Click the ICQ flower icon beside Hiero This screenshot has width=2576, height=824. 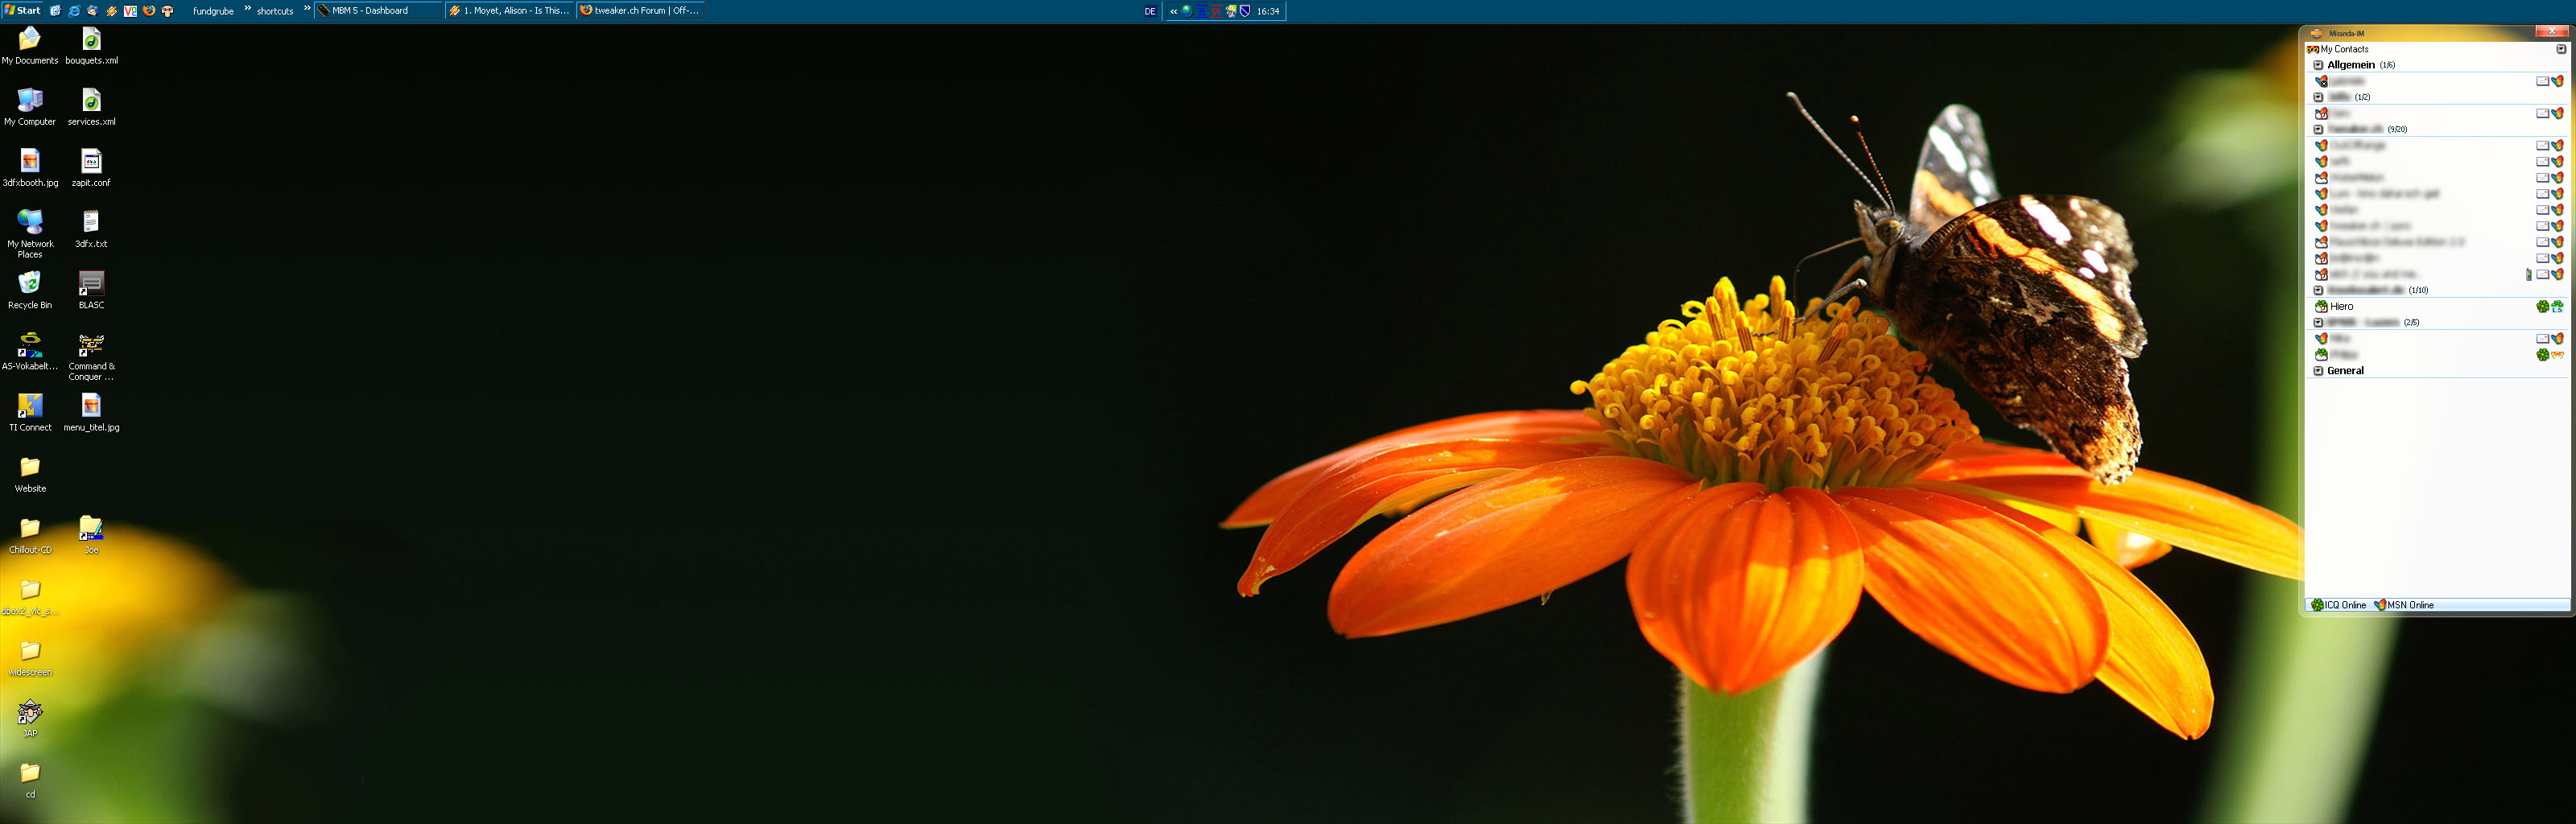click(x=2542, y=307)
